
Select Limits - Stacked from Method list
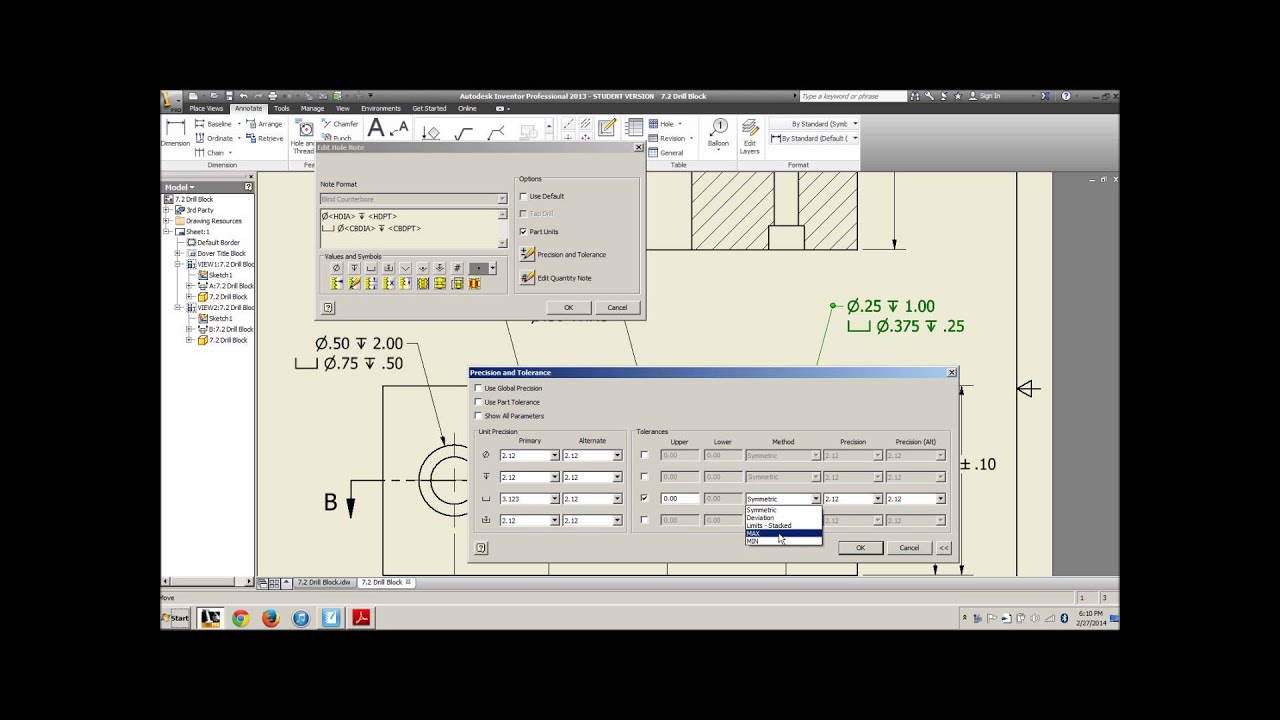point(783,526)
